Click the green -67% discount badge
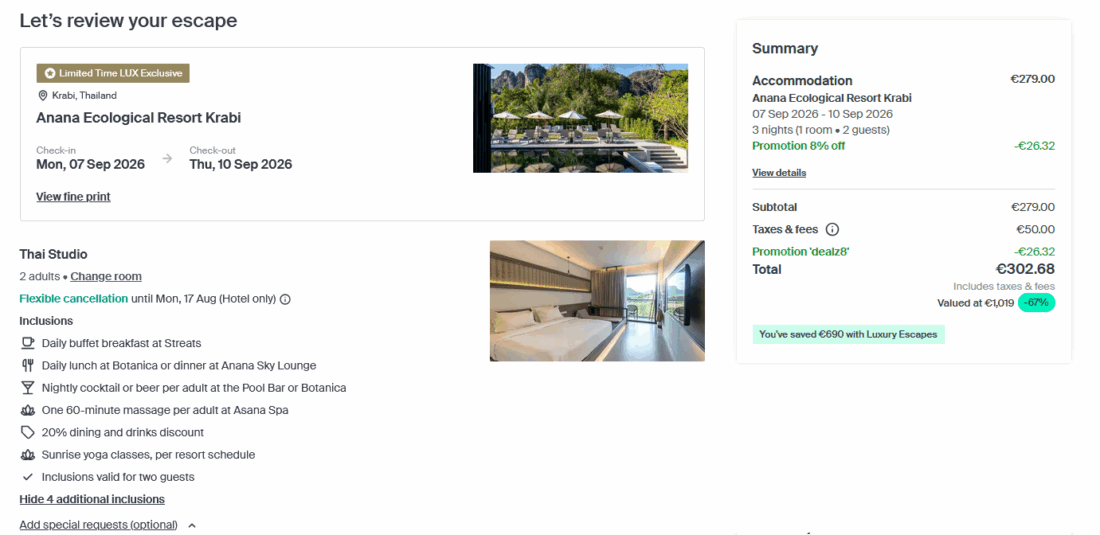This screenshot has height=535, width=1100. (1036, 303)
